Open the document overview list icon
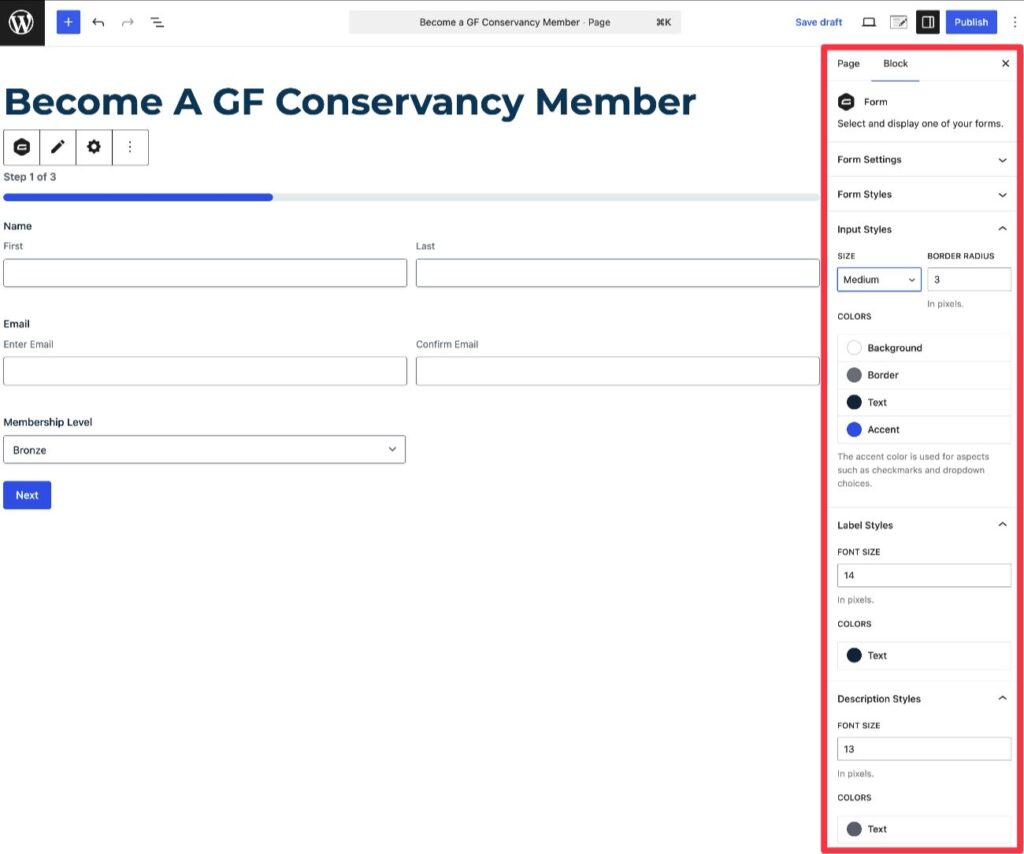The image size is (1024, 854). (157, 22)
